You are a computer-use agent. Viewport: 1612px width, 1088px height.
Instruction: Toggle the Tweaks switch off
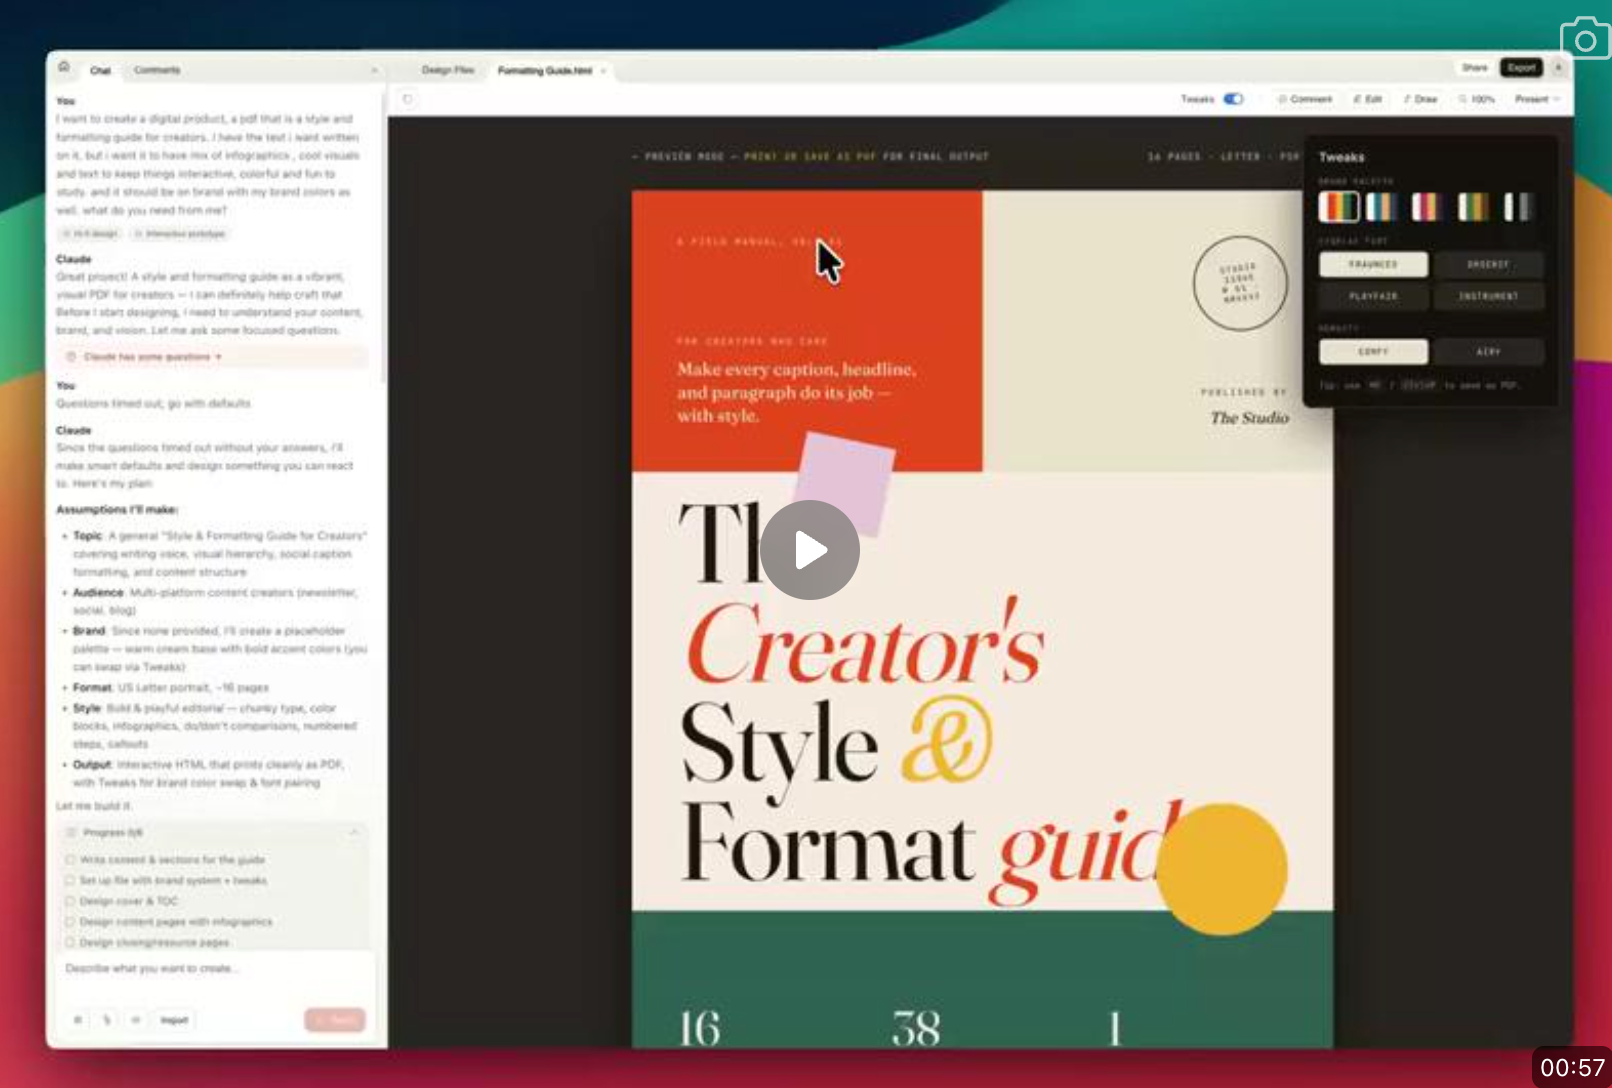[1233, 99]
